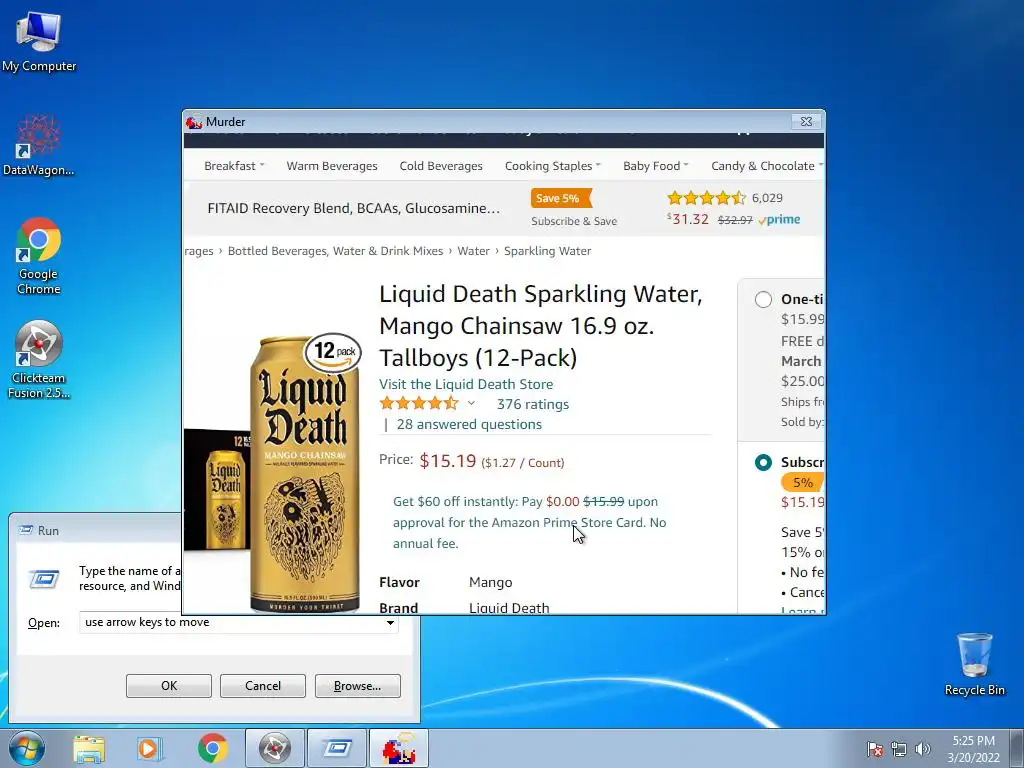Select the Recycle Bin desktop icon
Viewport: 1024px width, 768px height.
(974, 664)
